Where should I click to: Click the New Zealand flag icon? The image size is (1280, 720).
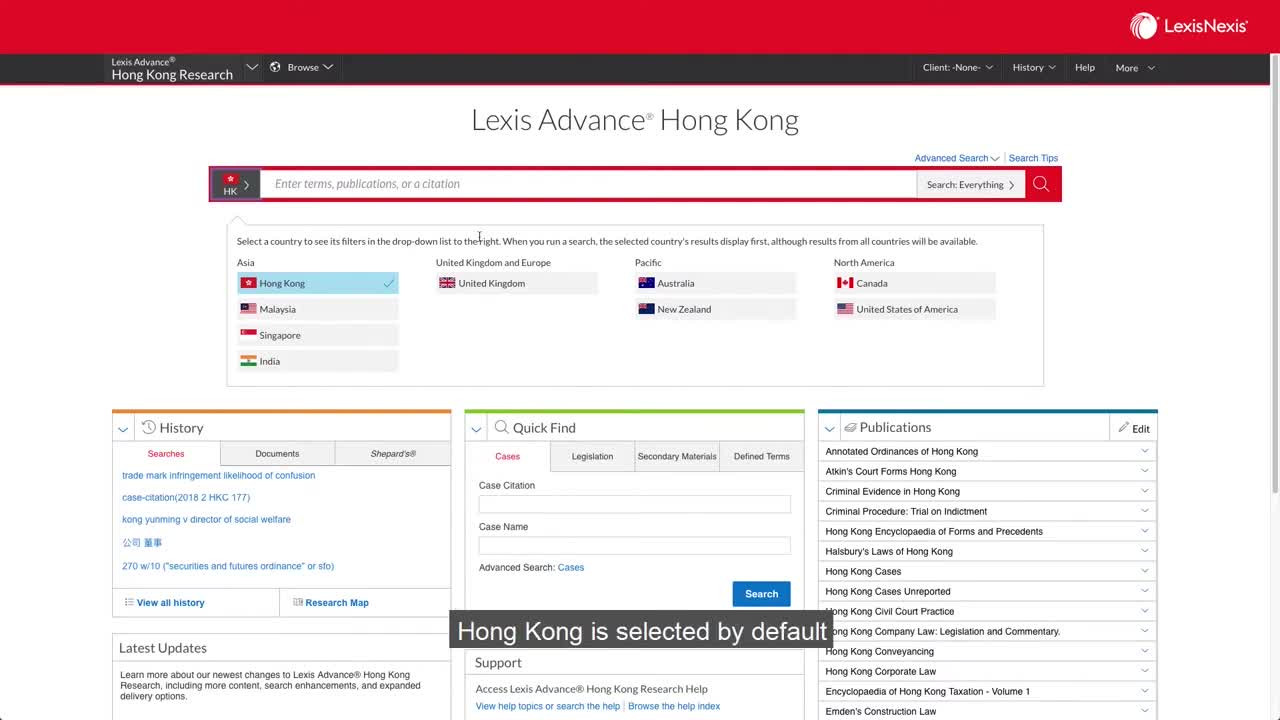coord(646,309)
